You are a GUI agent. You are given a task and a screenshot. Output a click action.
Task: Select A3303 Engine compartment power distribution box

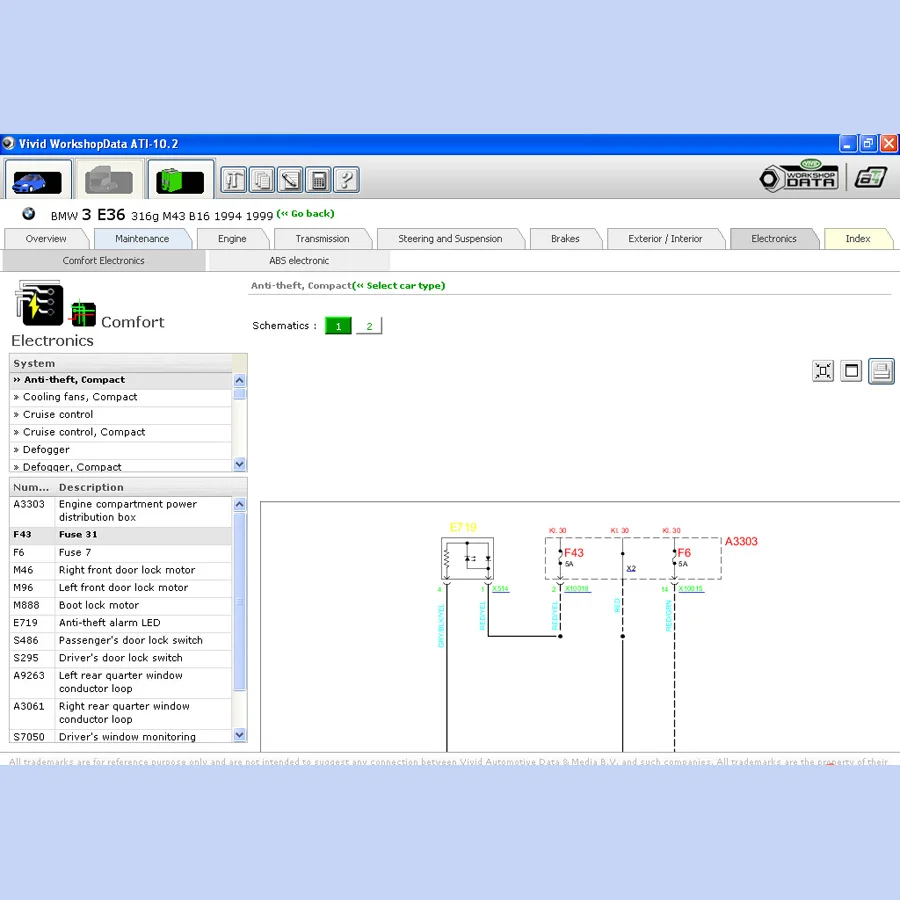click(x=121, y=511)
